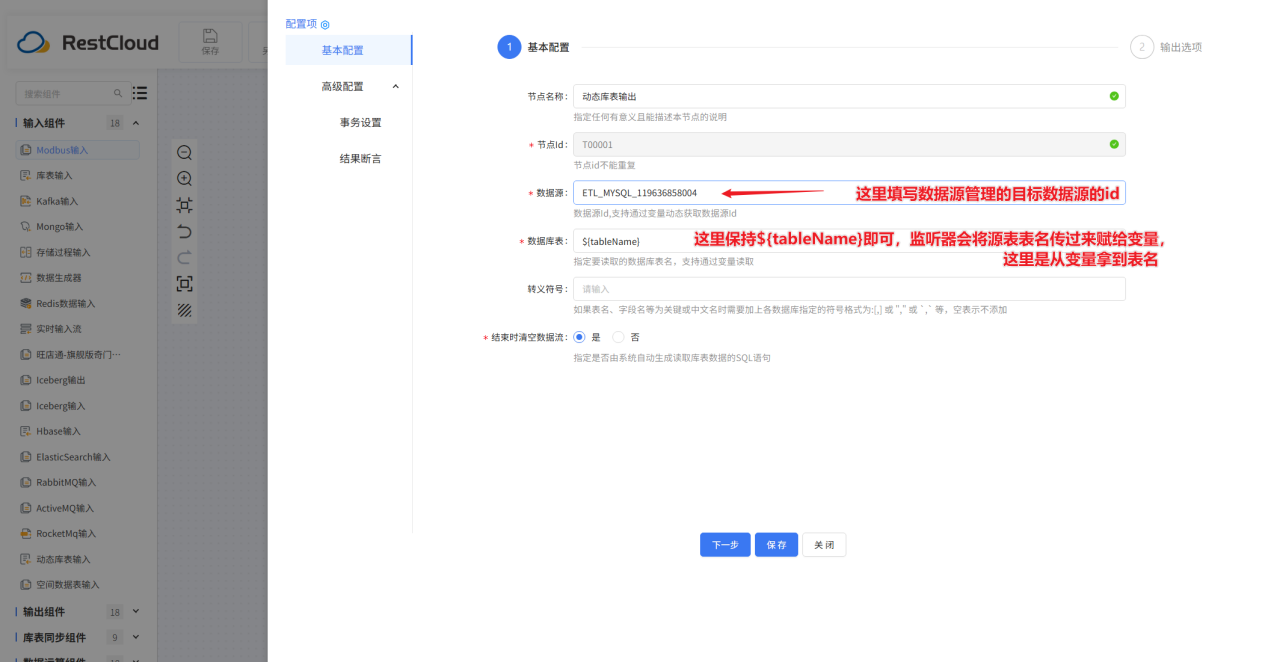Click the Hbase输入 component icon

(27, 431)
